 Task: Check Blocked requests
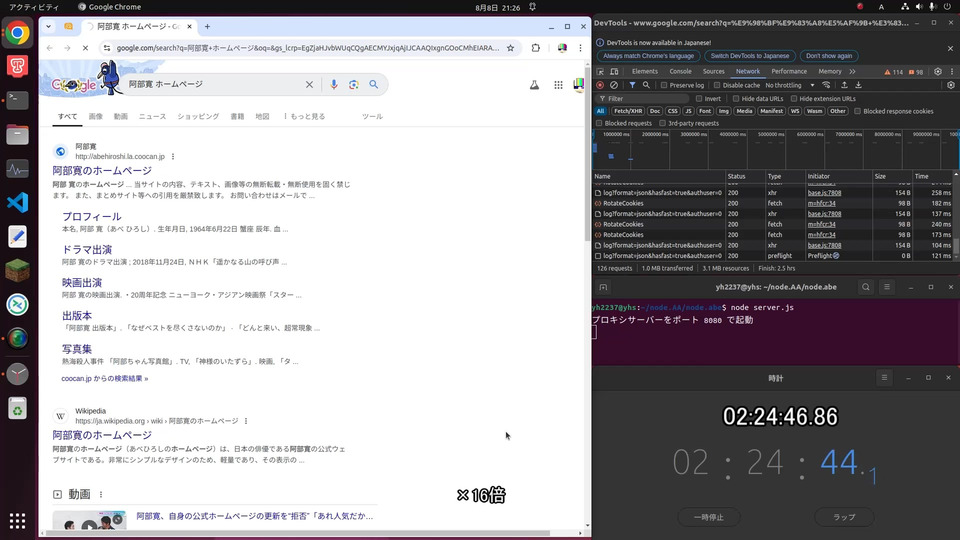pos(599,123)
